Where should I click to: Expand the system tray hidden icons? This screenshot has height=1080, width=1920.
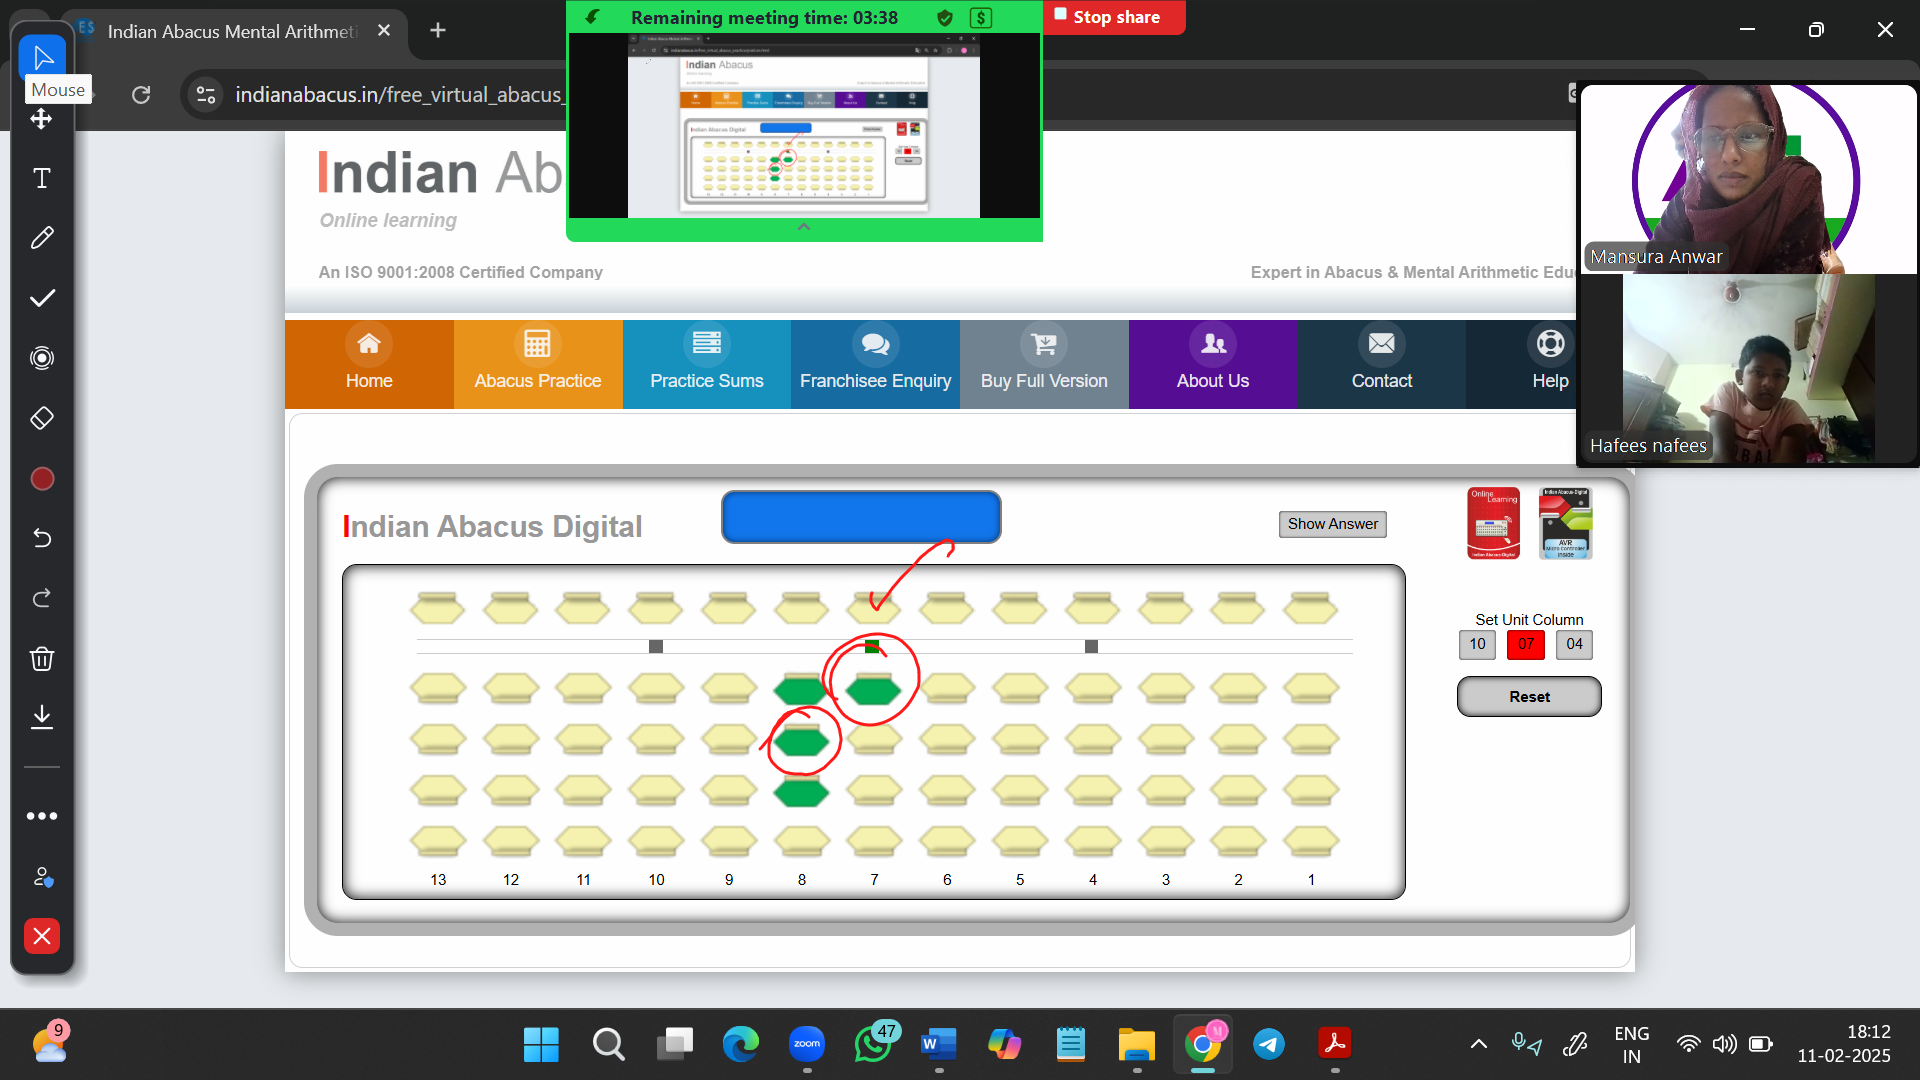click(x=1478, y=1044)
